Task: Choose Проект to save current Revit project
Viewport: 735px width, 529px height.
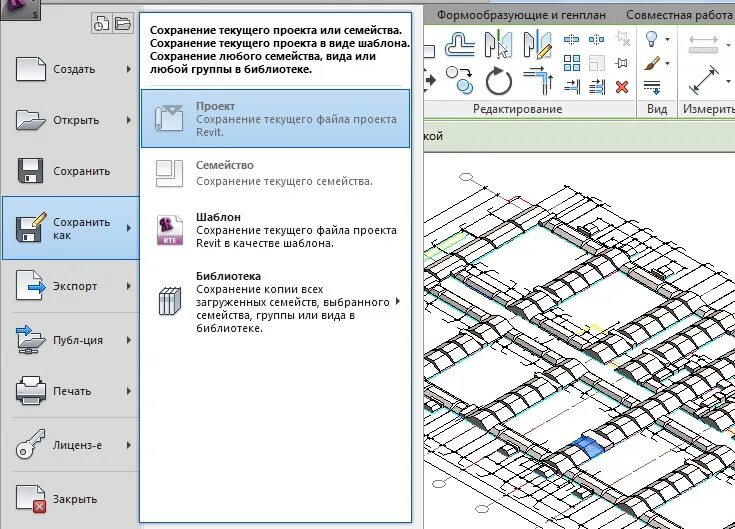Action: pos(275,119)
